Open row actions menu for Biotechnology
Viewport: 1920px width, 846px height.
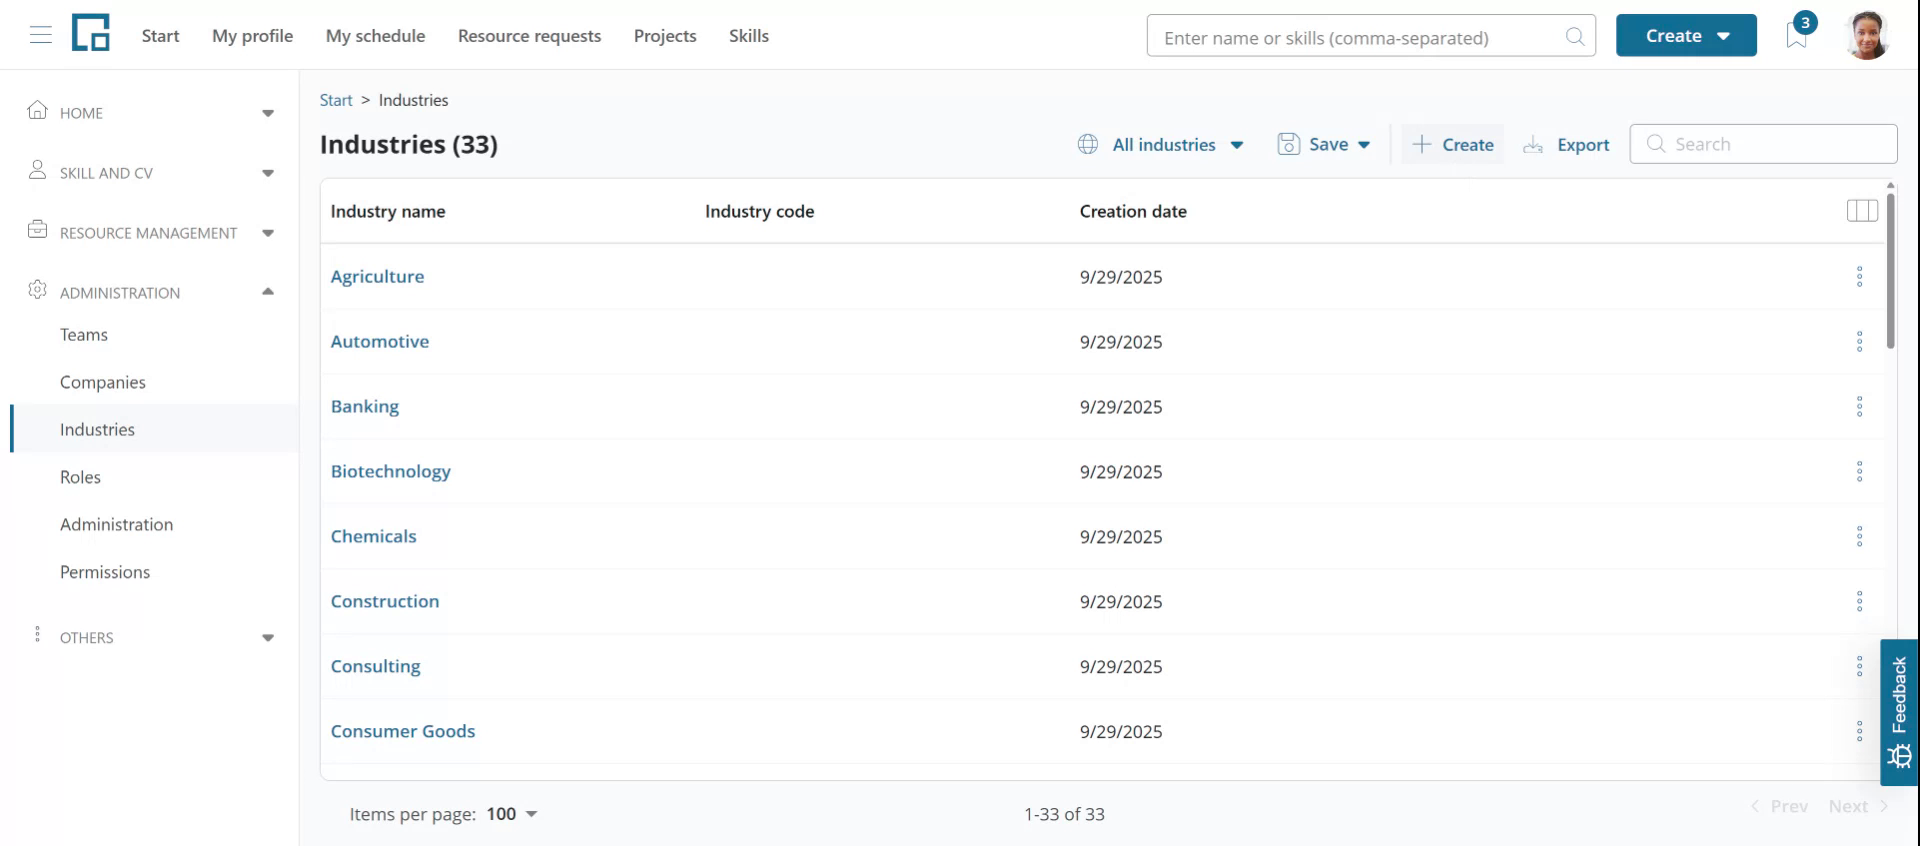1860,472
